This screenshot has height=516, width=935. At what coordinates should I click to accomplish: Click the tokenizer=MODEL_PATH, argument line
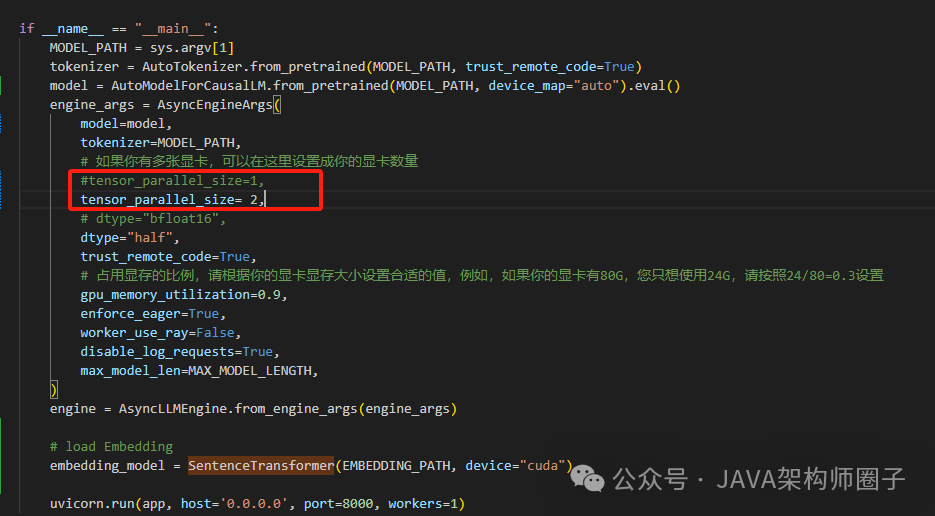coord(161,143)
